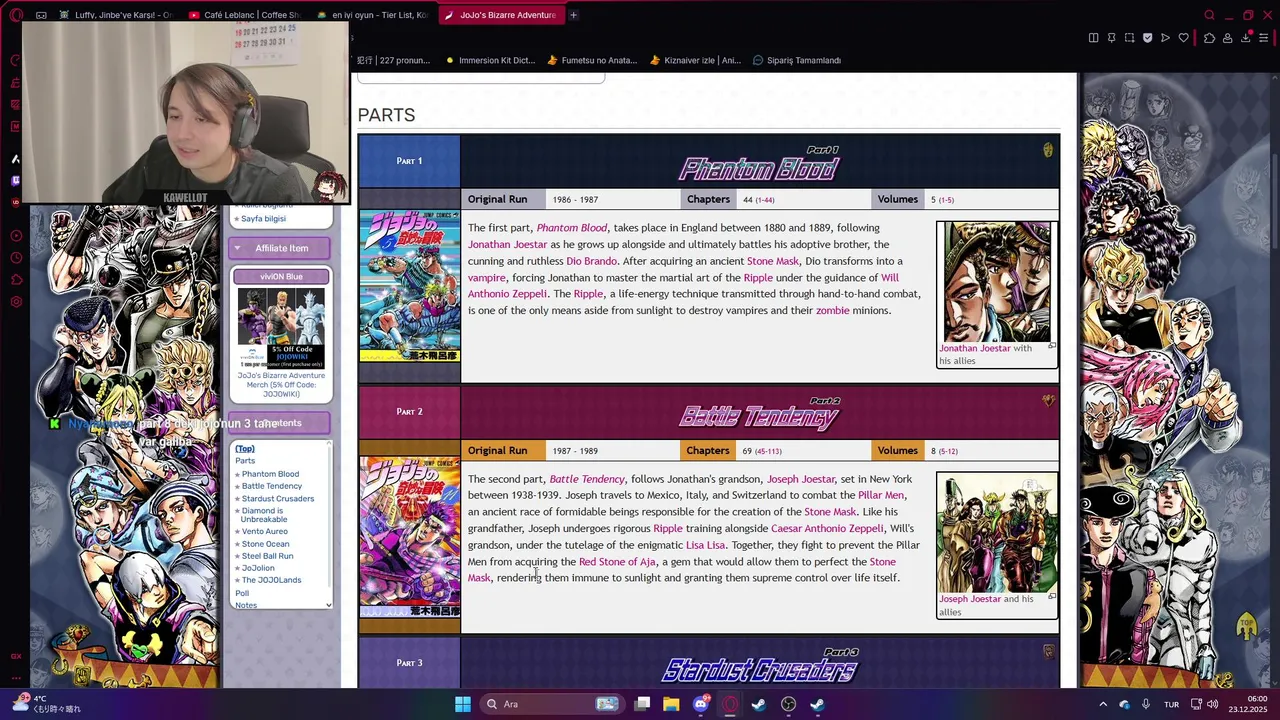Click Windows Start button

462,704
